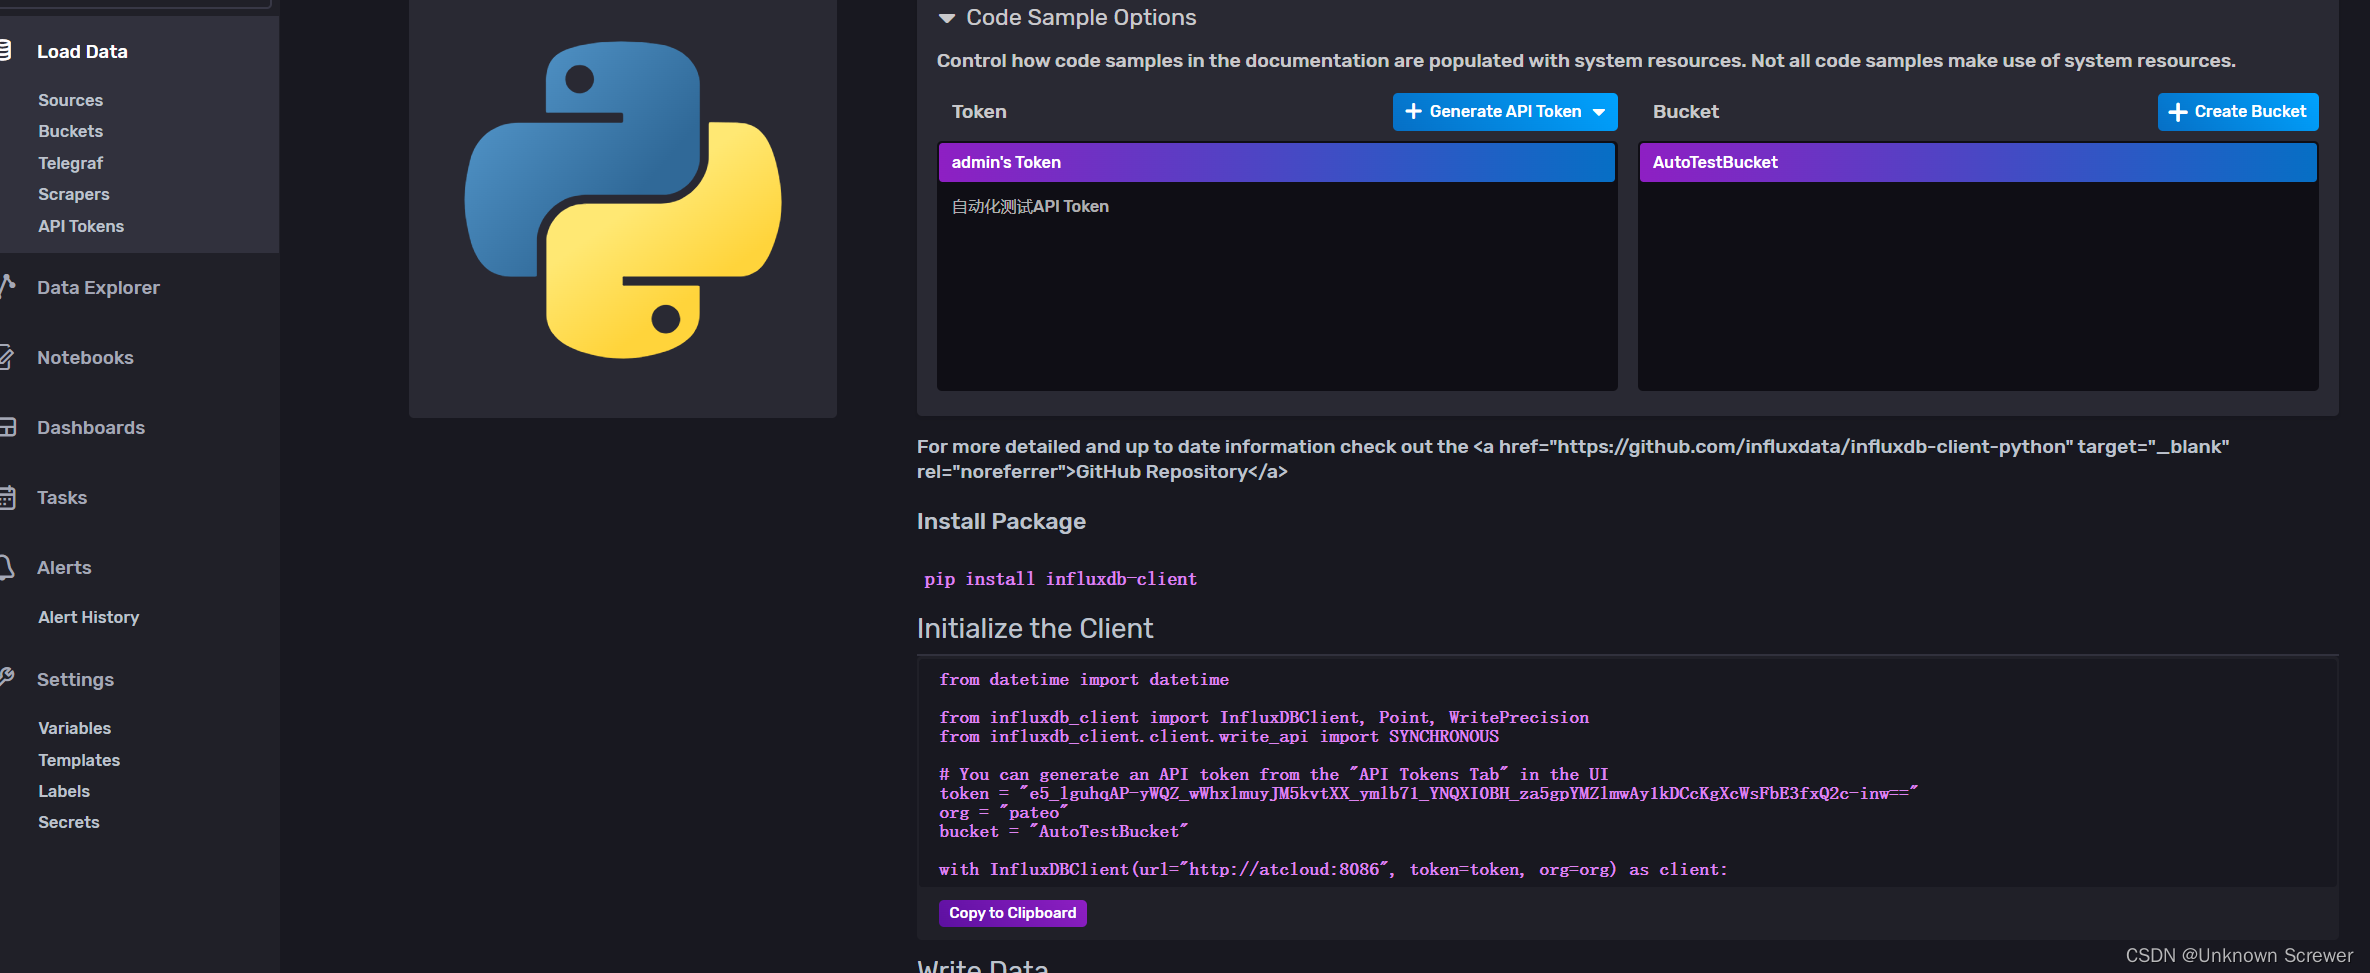The width and height of the screenshot is (2370, 973).
Task: Click the Create Bucket button
Action: click(x=2238, y=112)
